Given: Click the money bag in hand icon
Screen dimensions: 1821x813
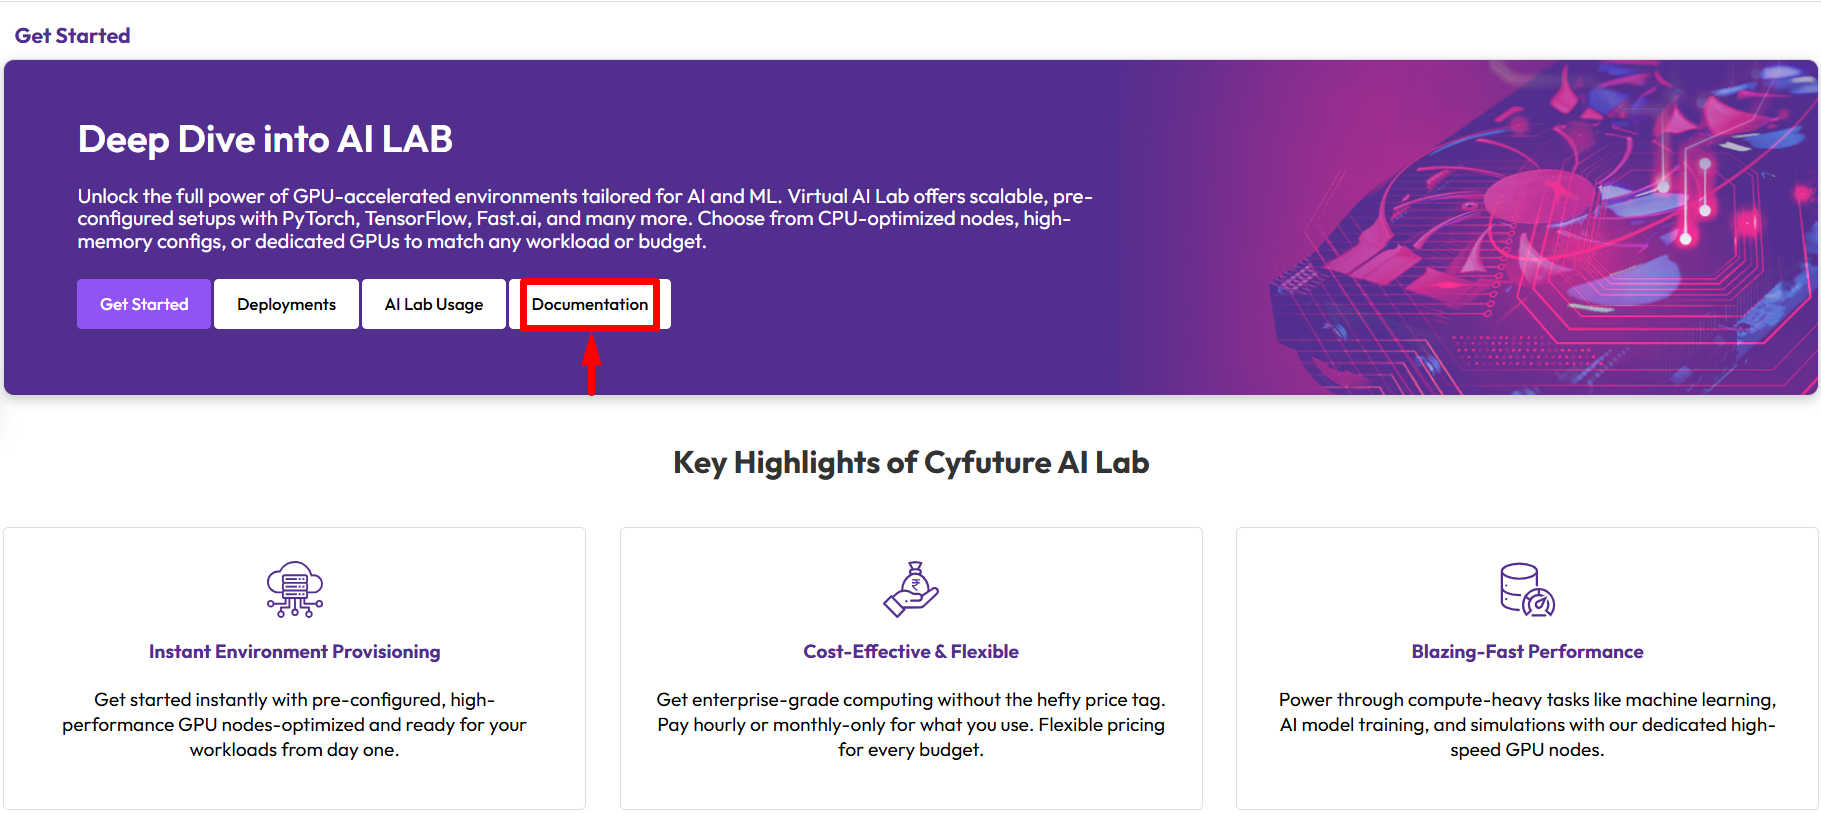Looking at the screenshot, I should tap(910, 589).
